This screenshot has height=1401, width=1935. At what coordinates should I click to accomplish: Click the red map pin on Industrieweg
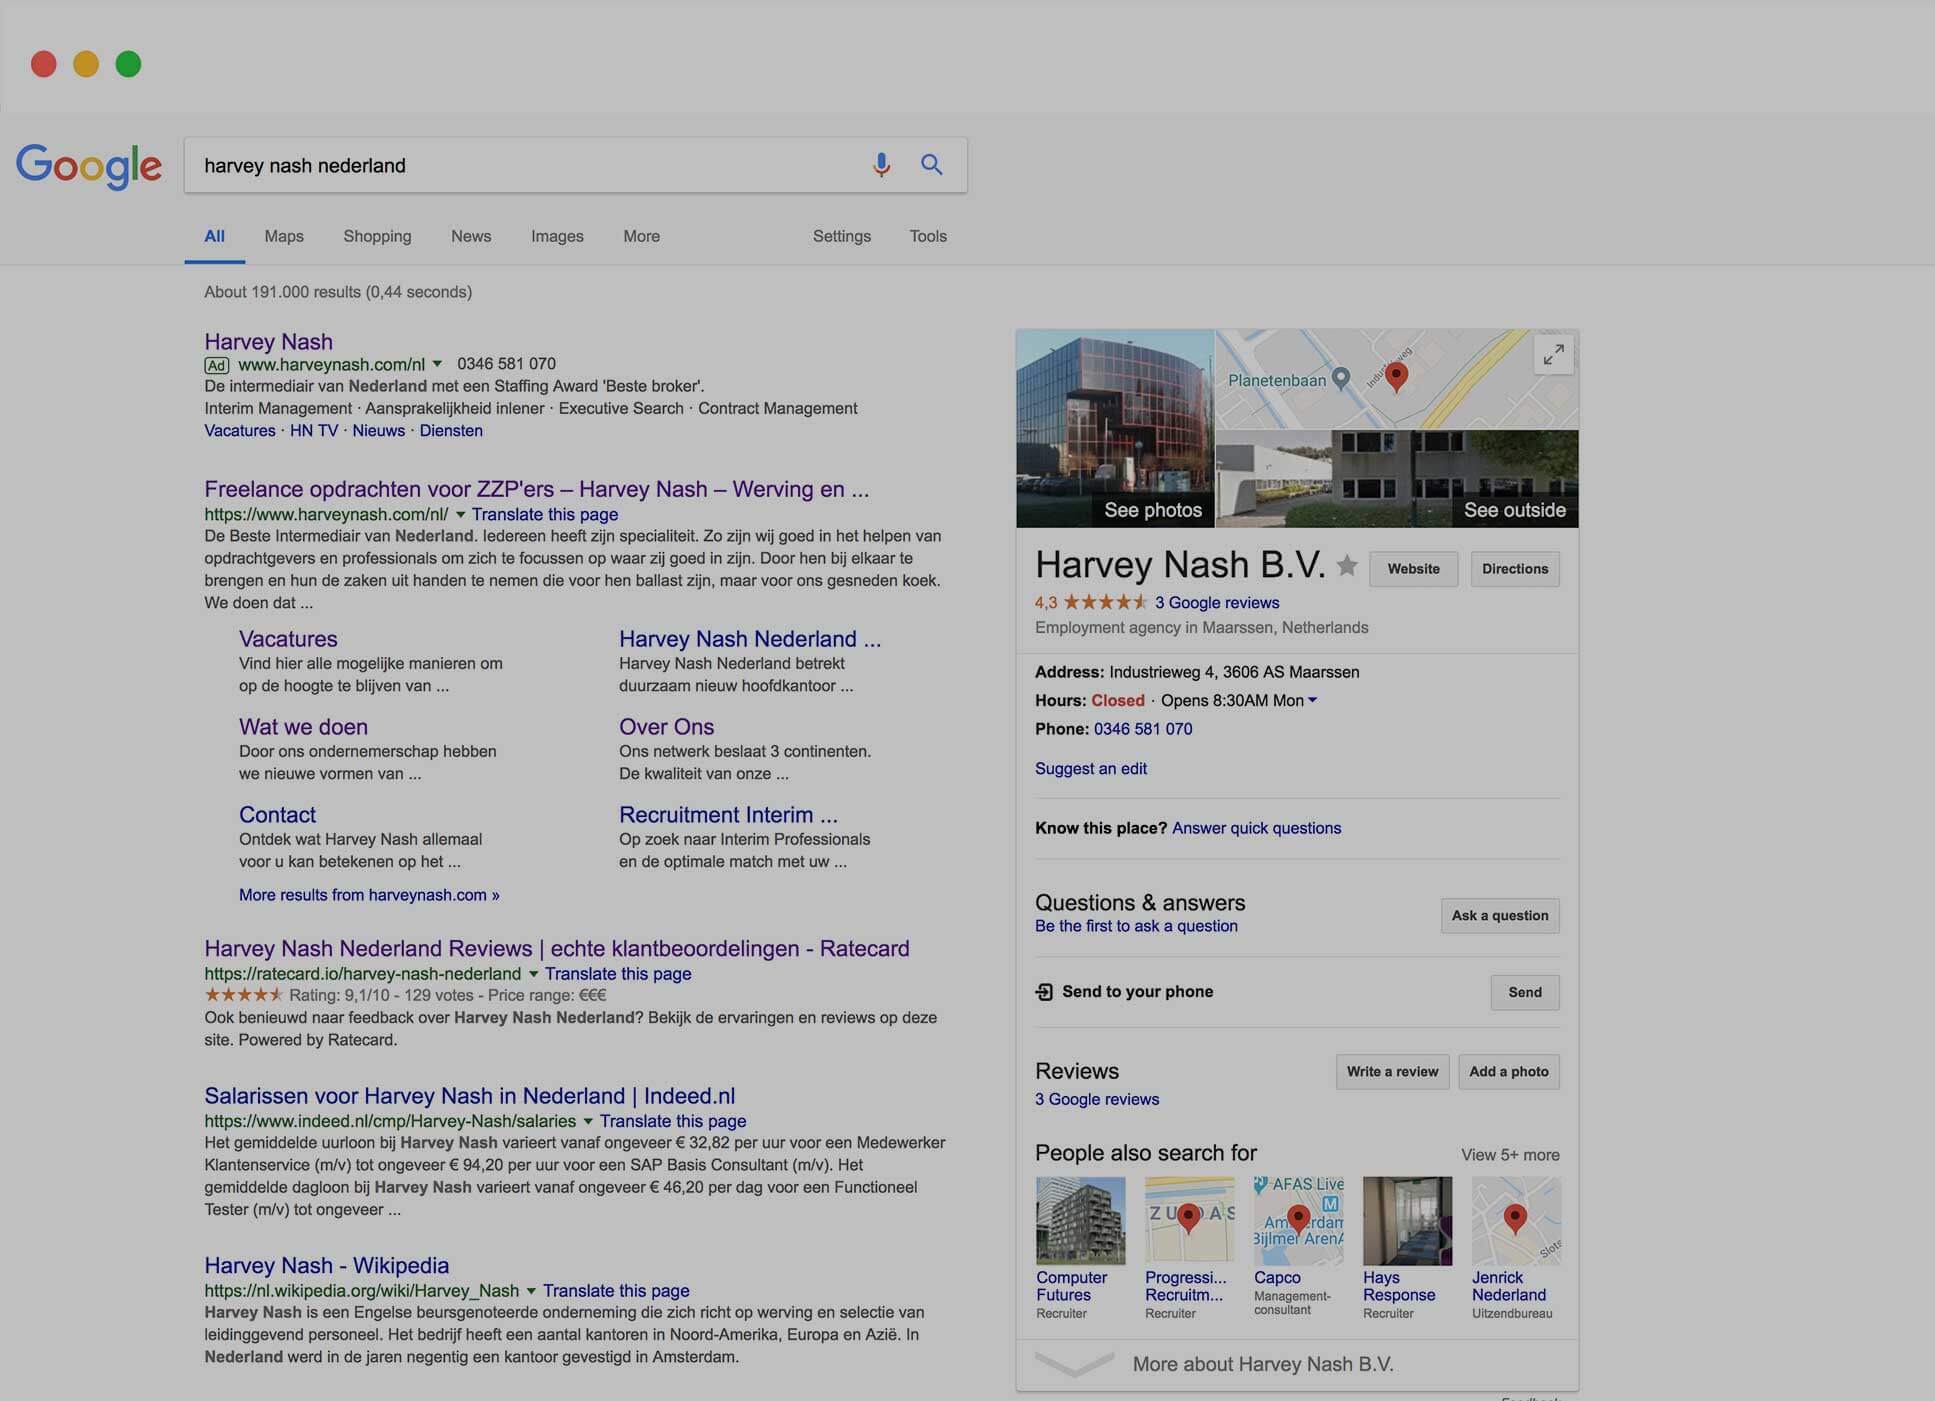coord(1397,376)
